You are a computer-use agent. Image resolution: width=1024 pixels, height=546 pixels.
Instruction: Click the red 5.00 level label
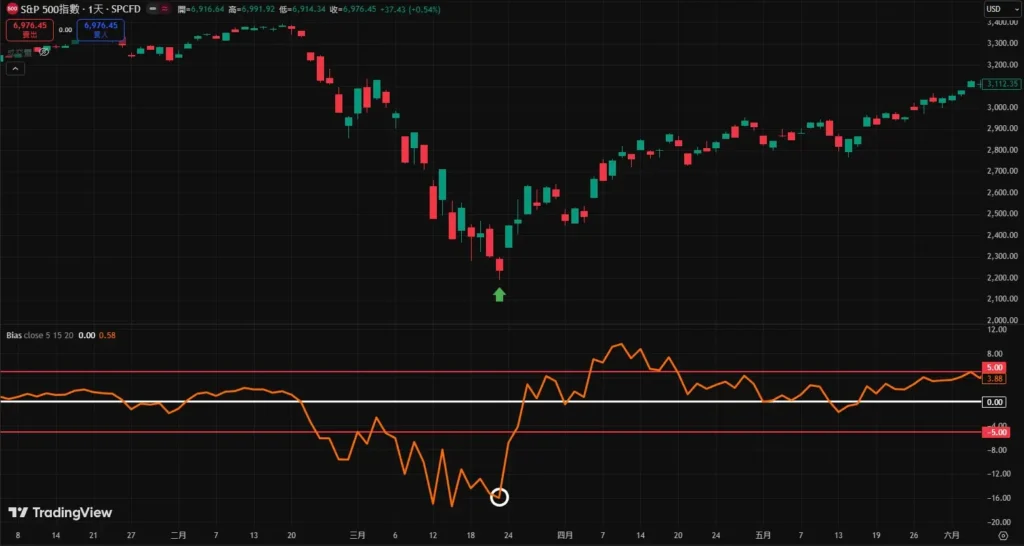994,368
